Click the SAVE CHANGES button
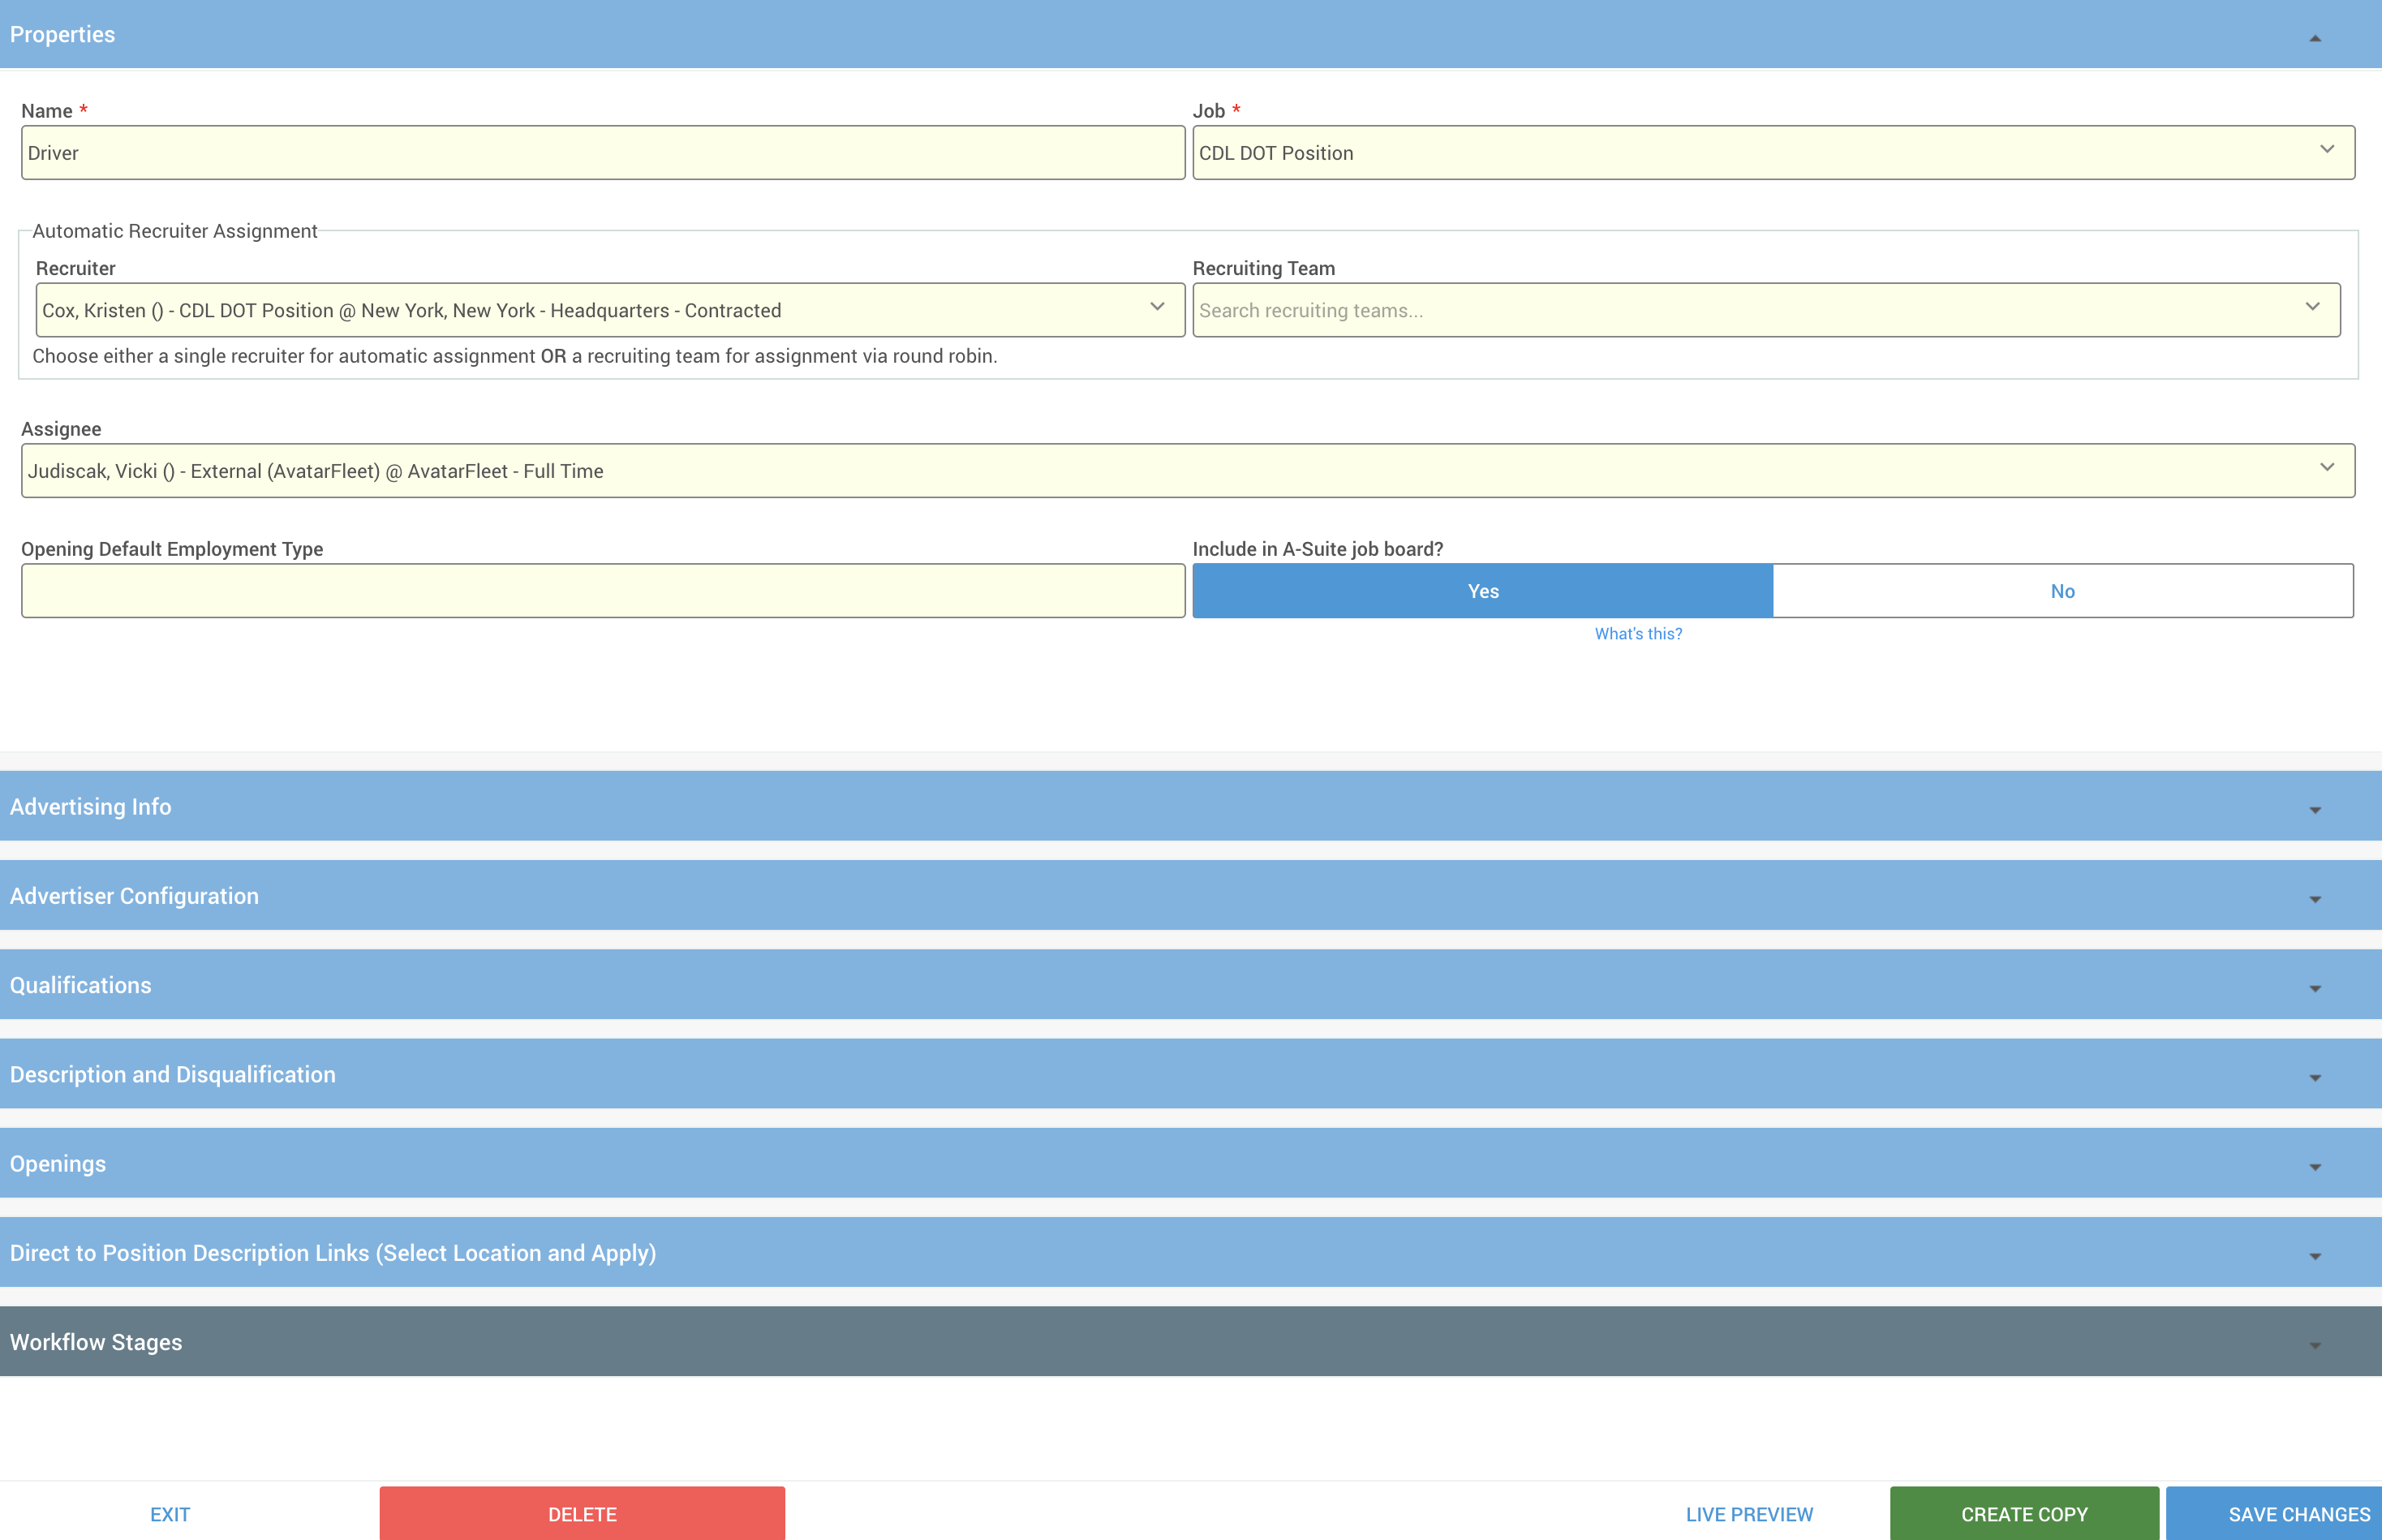The width and height of the screenshot is (2382, 1540). pos(2276,1514)
